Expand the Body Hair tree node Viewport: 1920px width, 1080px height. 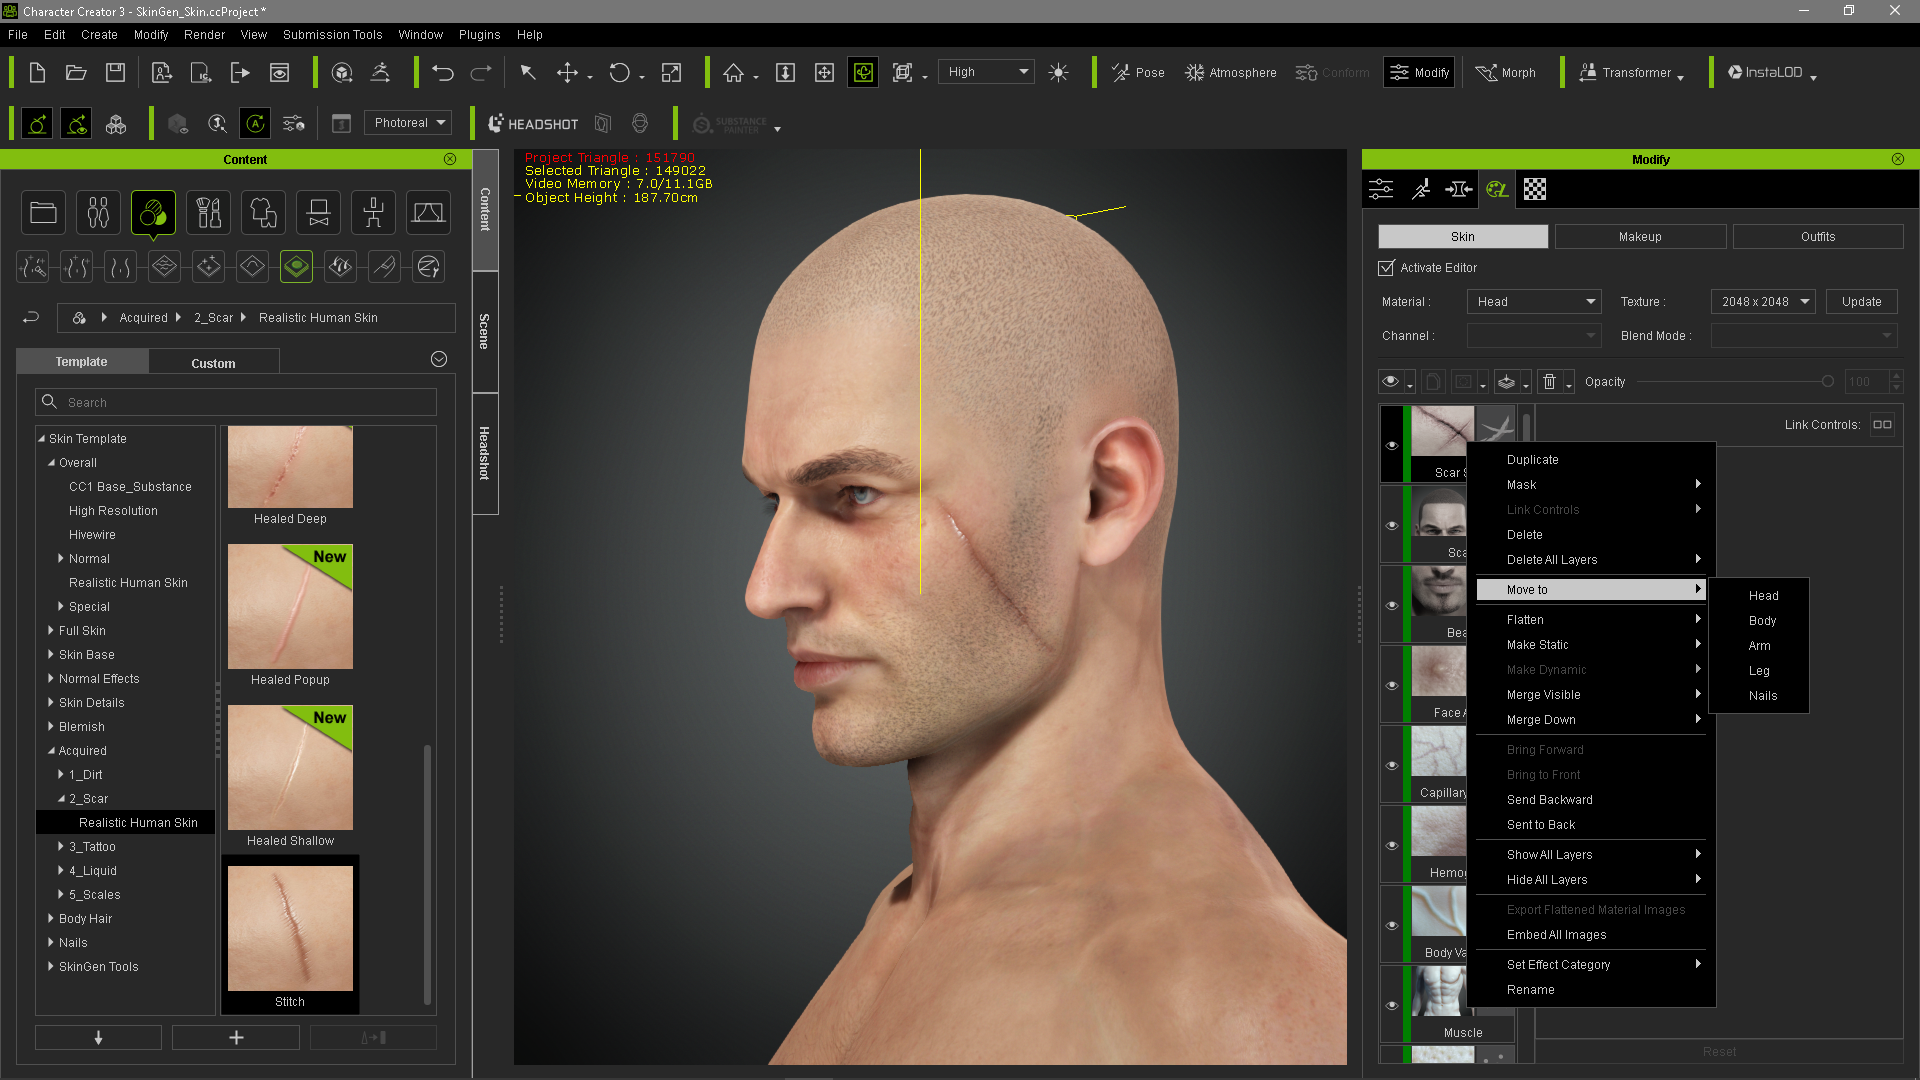(51, 919)
